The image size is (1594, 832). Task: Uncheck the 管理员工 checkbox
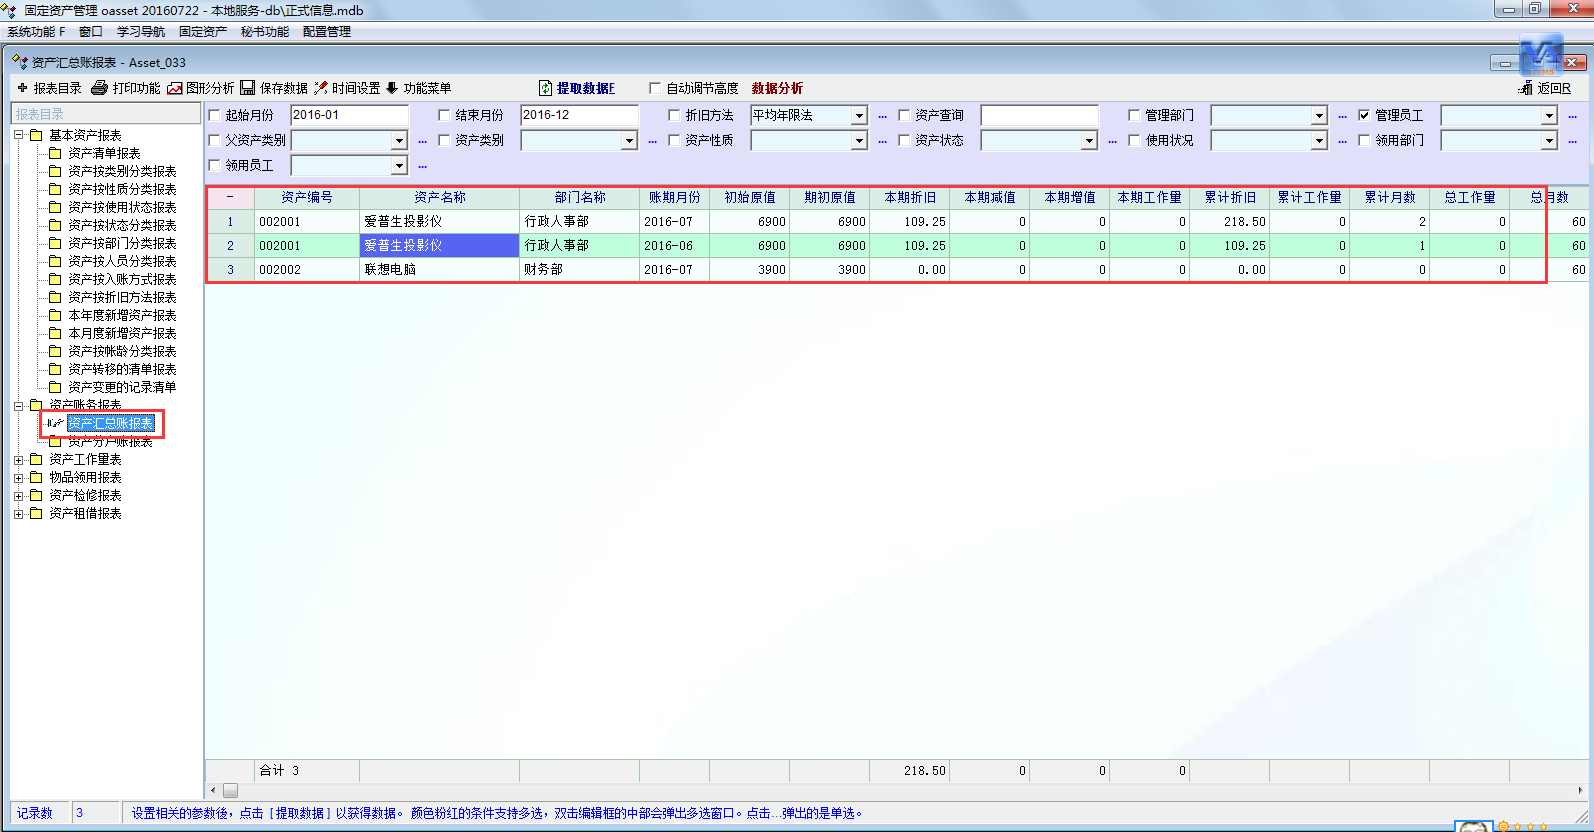point(1364,115)
